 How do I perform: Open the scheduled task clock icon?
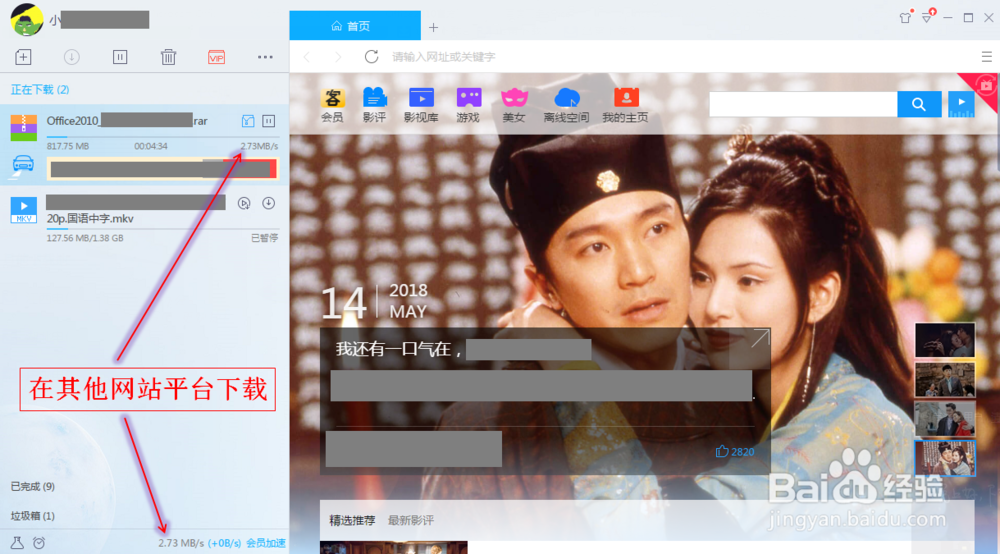pos(39,543)
